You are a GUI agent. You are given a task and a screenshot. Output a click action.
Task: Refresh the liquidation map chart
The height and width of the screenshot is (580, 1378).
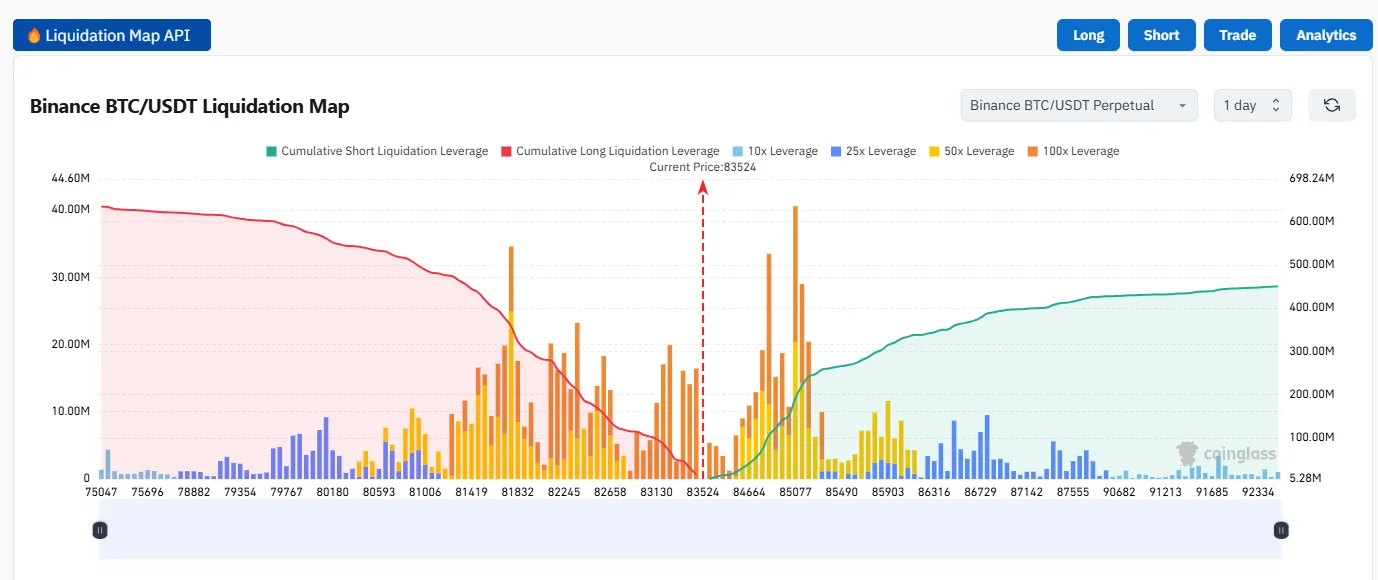[1331, 105]
